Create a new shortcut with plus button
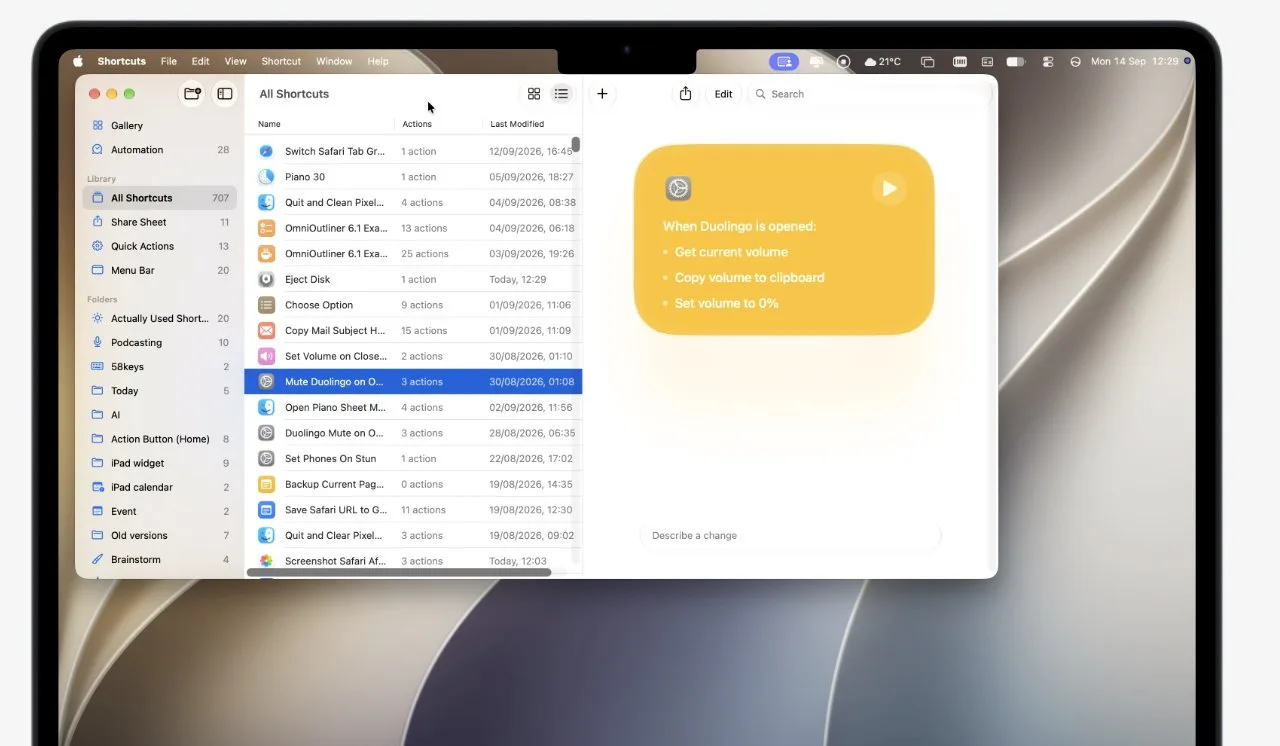The image size is (1280, 746). [x=602, y=94]
